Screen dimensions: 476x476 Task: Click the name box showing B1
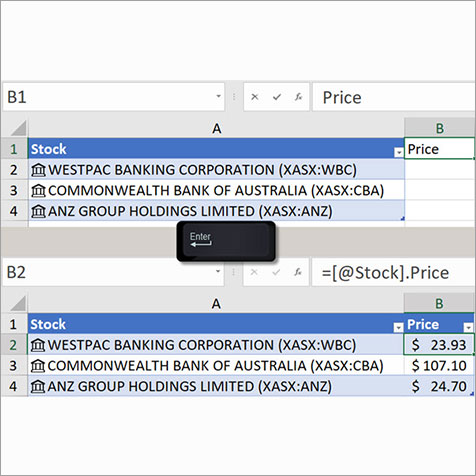click(113, 97)
